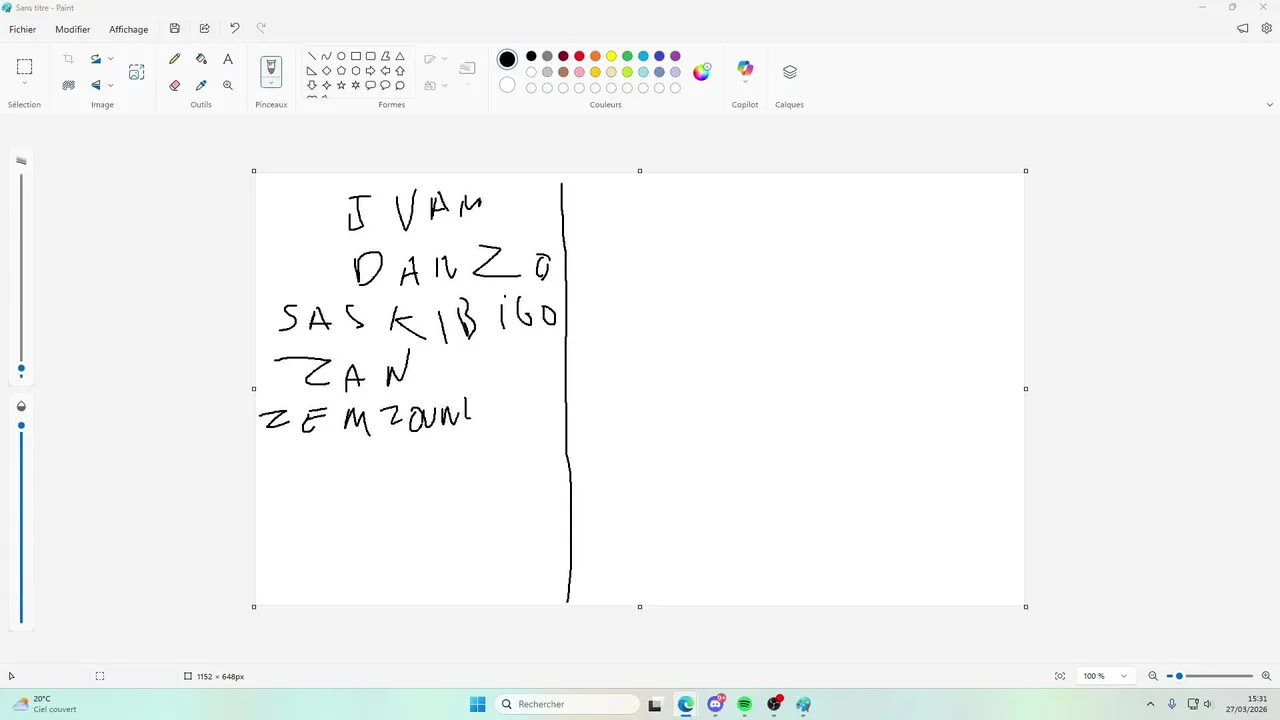
Task: Pick the orange color swatch
Action: [595, 56]
